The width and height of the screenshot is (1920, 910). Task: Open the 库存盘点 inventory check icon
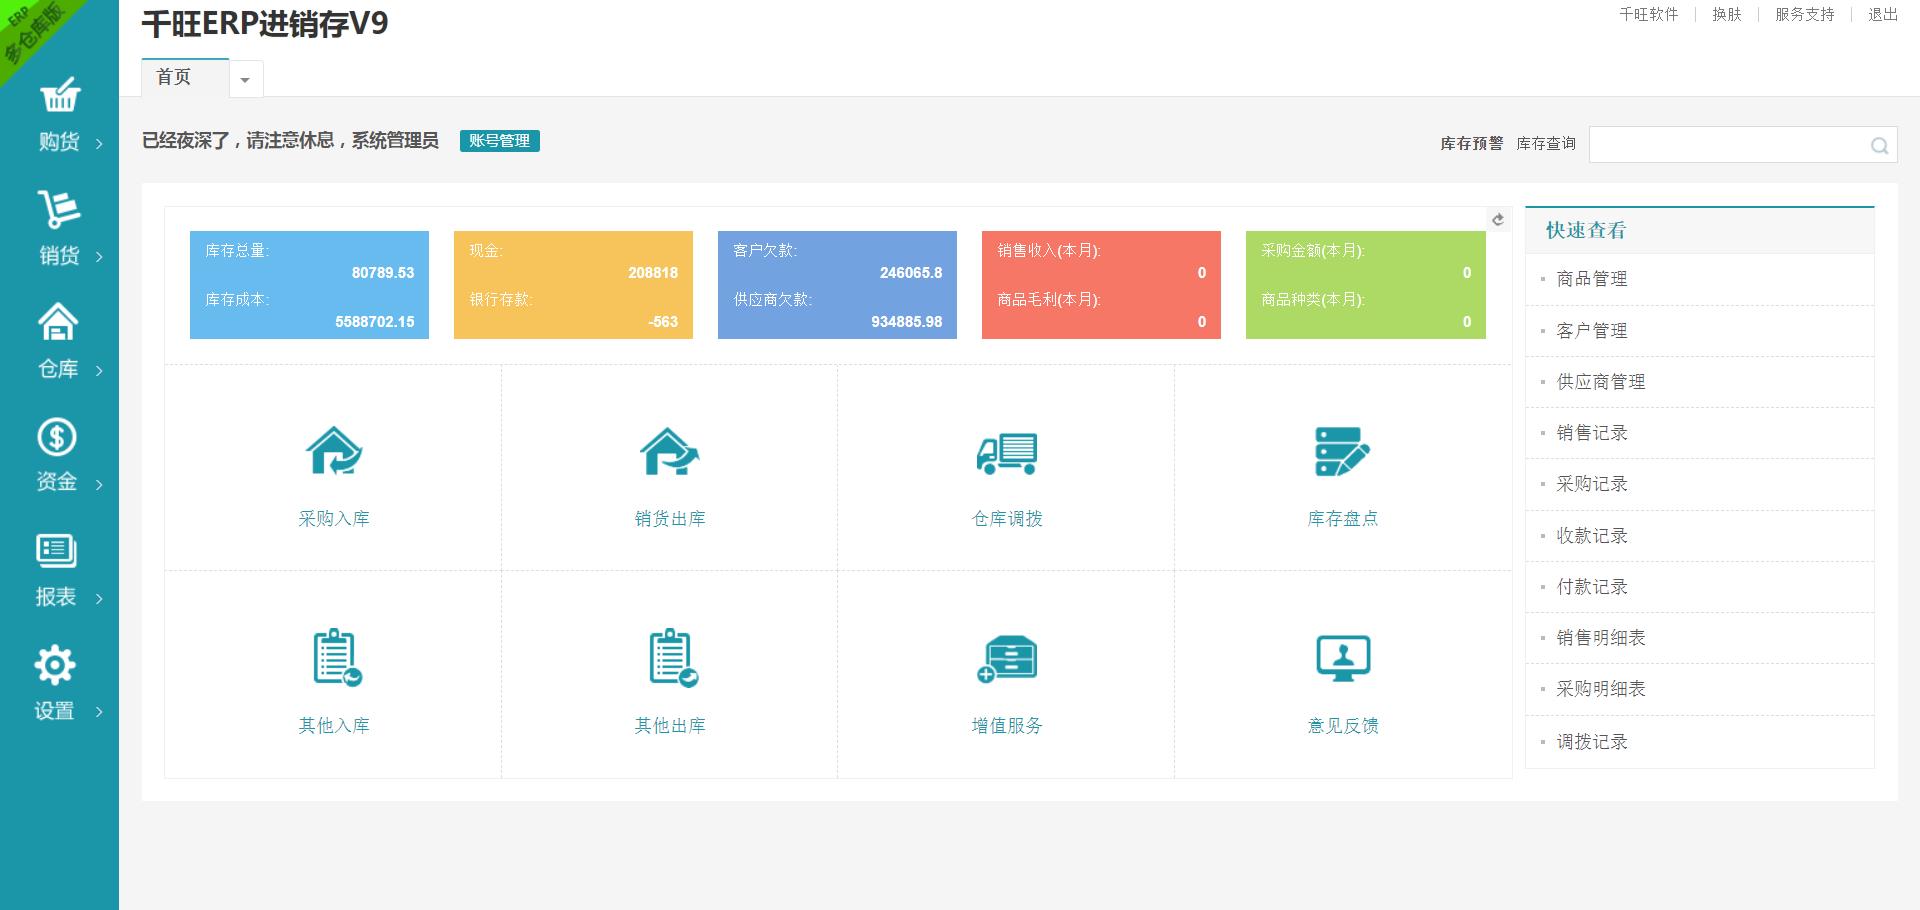[1342, 452]
